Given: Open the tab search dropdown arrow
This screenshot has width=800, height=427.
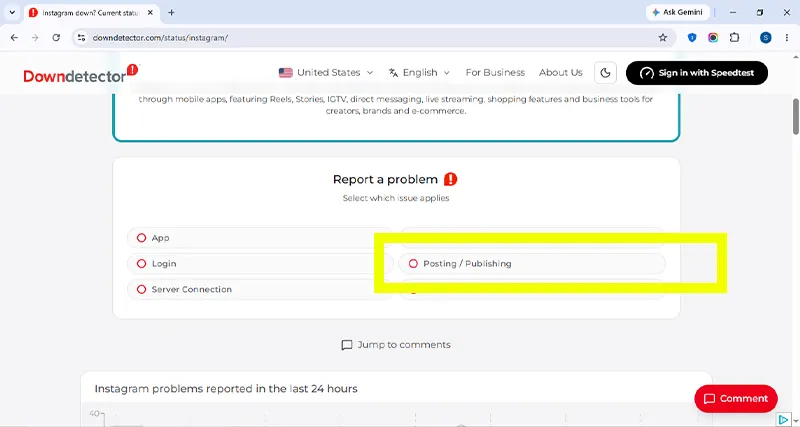Looking at the screenshot, I should coord(12,13).
